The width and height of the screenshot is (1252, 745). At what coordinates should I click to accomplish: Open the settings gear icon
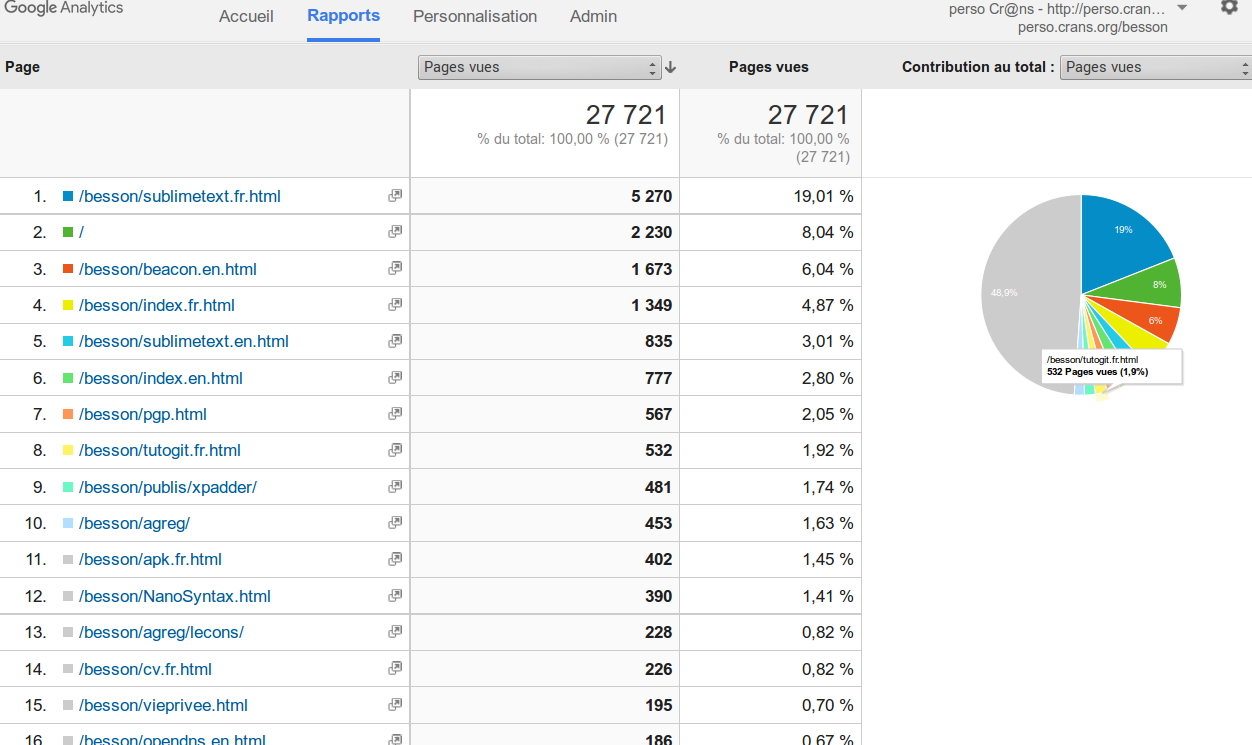tap(1229, 8)
